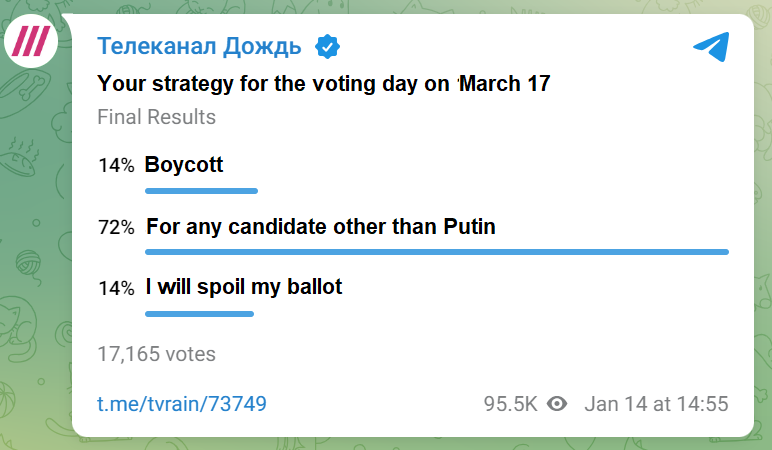Screen dimensions: 772x450
Task: Click the spoil ballot result bar
Action: (x=199, y=314)
